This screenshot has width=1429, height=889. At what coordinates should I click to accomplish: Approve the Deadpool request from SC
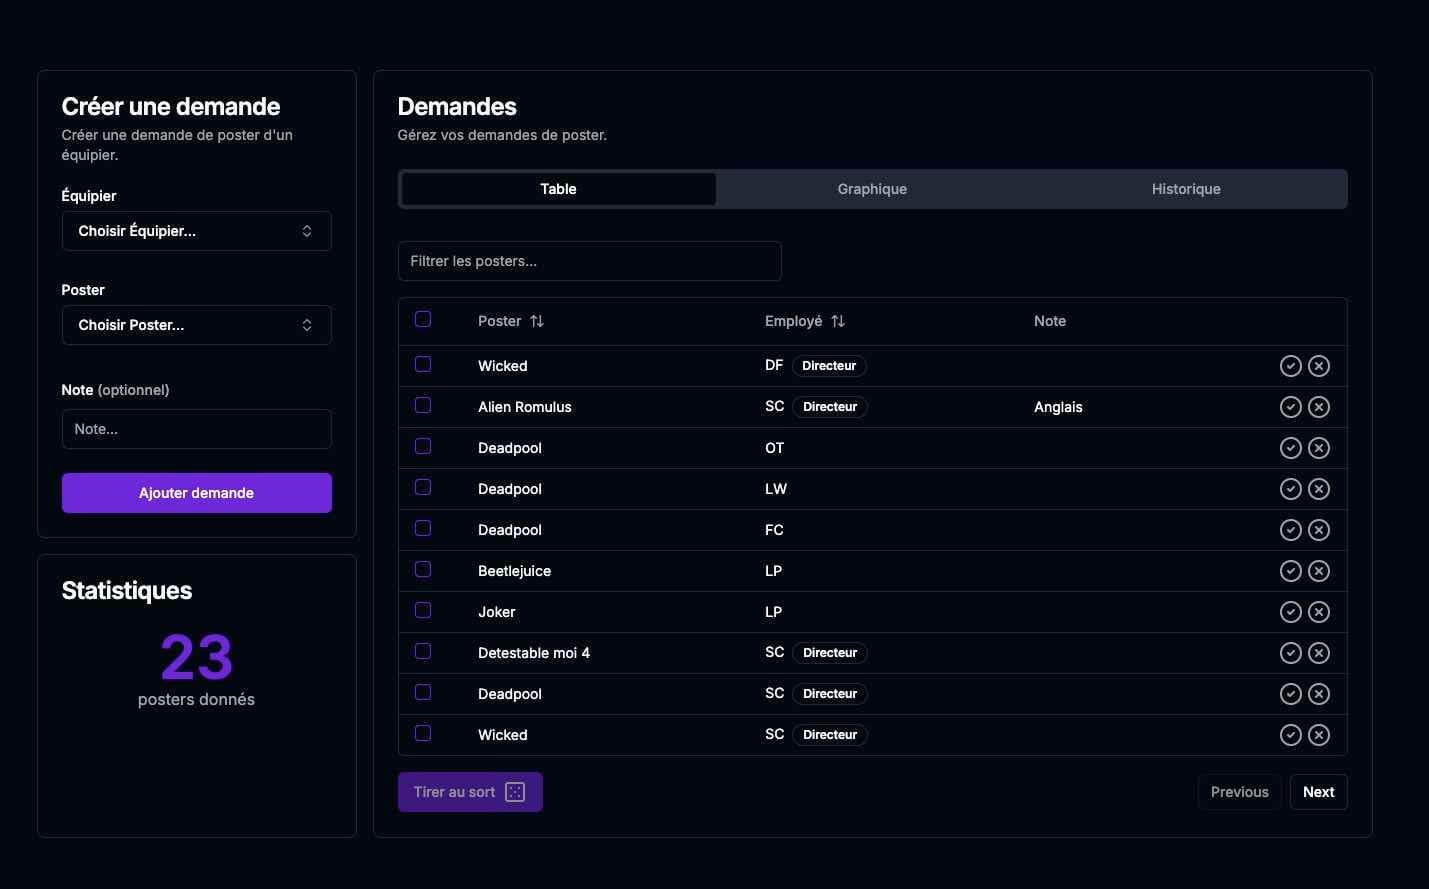[x=1291, y=694]
